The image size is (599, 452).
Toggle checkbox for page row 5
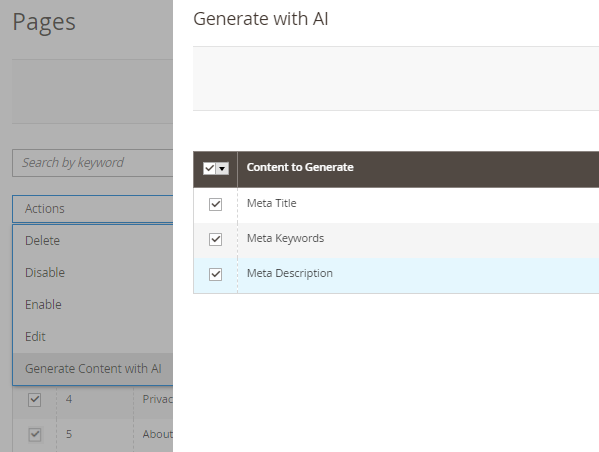click(34, 435)
